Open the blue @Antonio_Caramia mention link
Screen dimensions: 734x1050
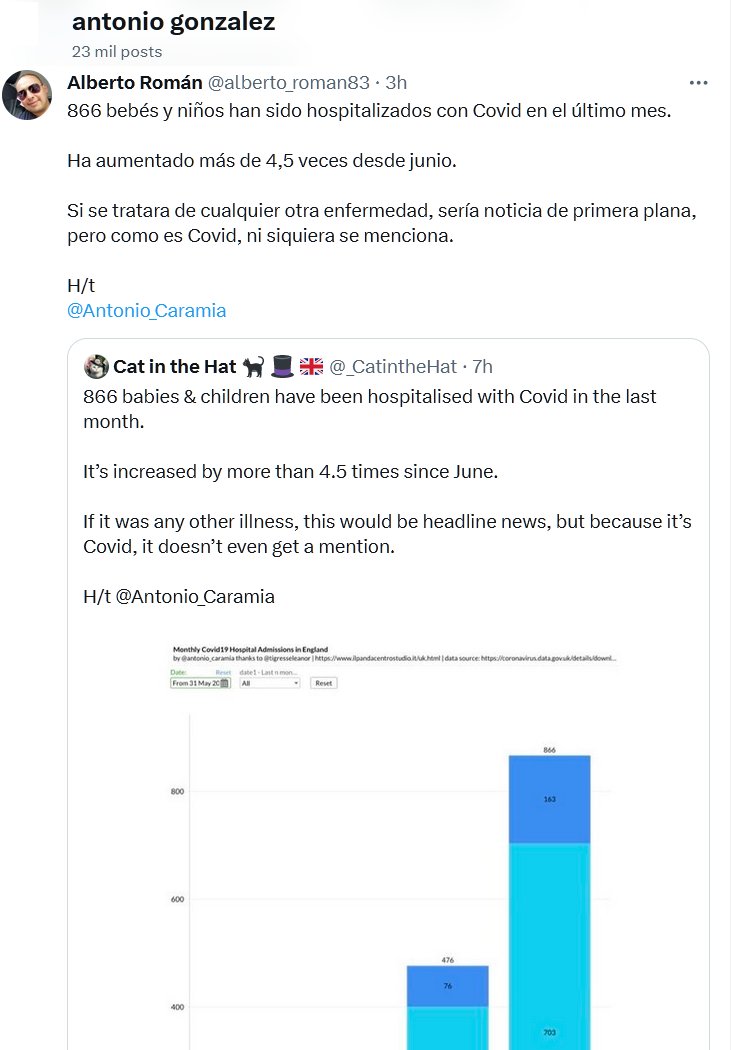pos(146,310)
